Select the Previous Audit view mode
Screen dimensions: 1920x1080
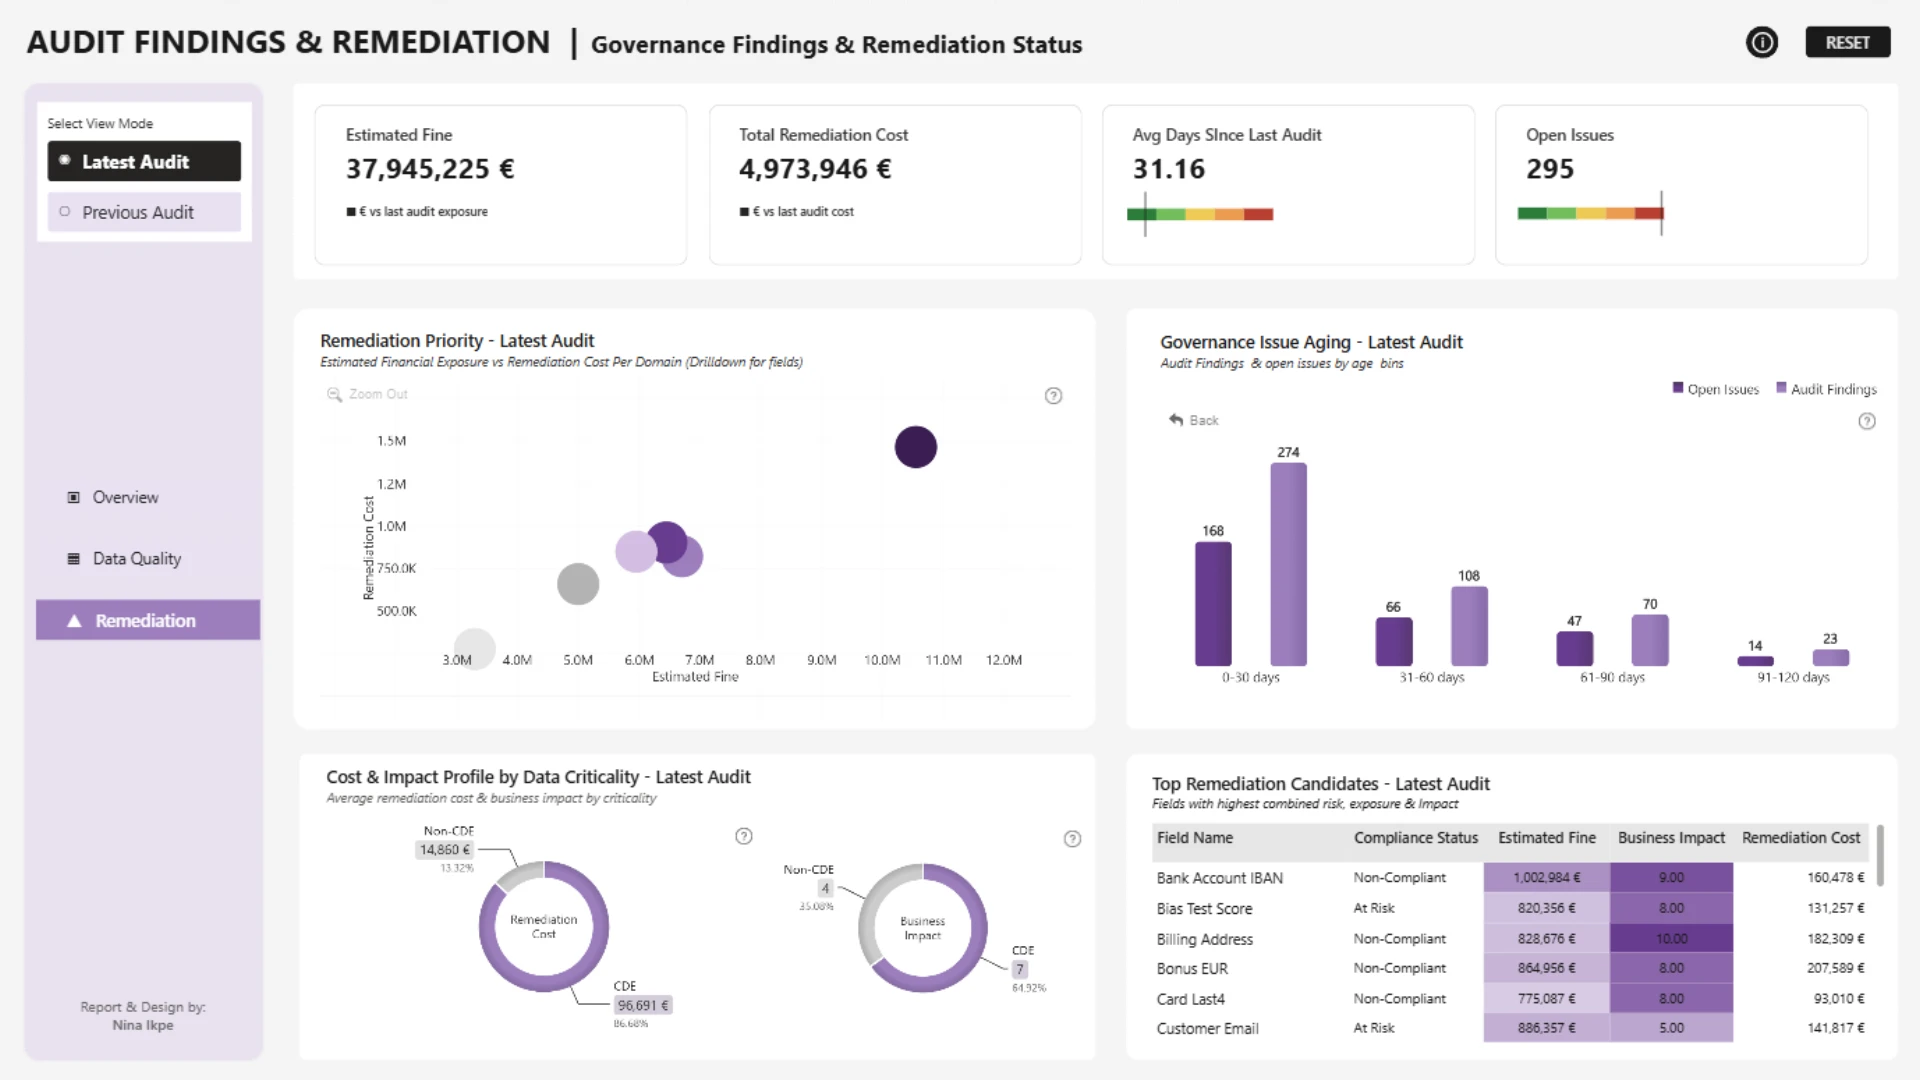tap(144, 212)
